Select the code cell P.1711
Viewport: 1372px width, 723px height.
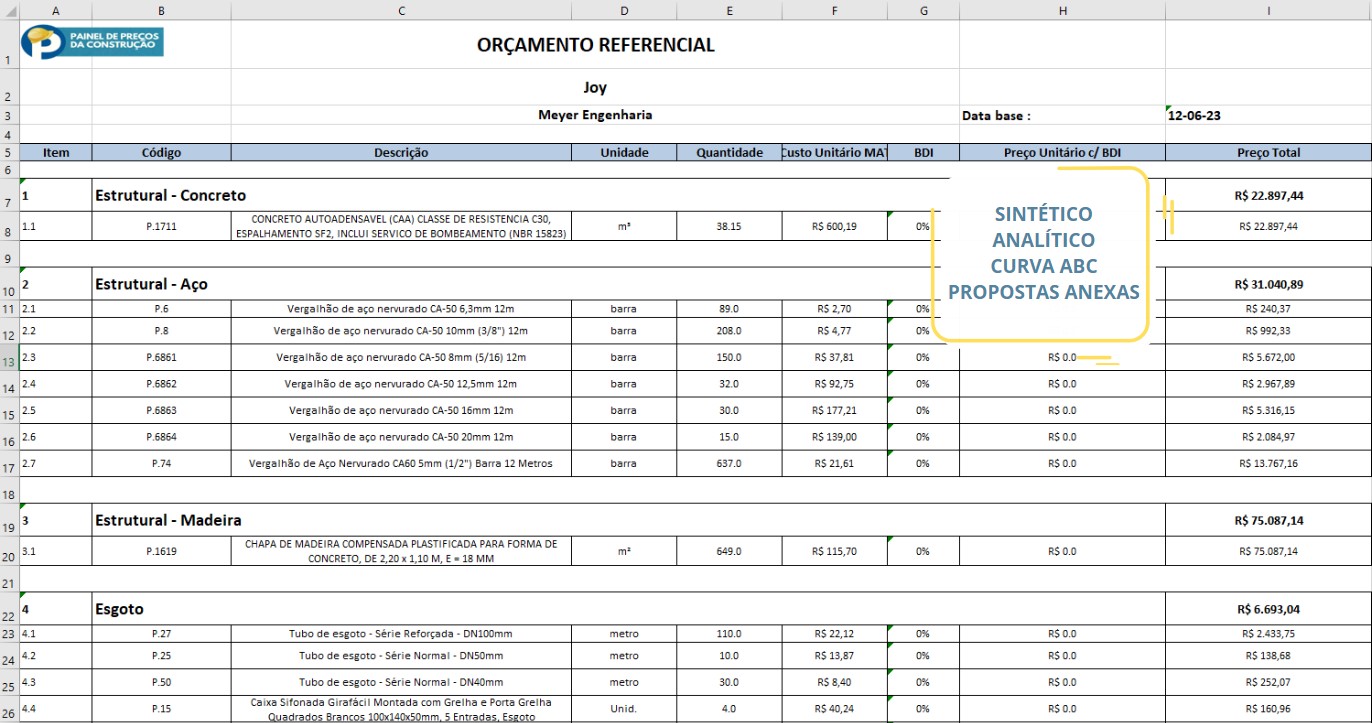pyautogui.click(x=160, y=225)
